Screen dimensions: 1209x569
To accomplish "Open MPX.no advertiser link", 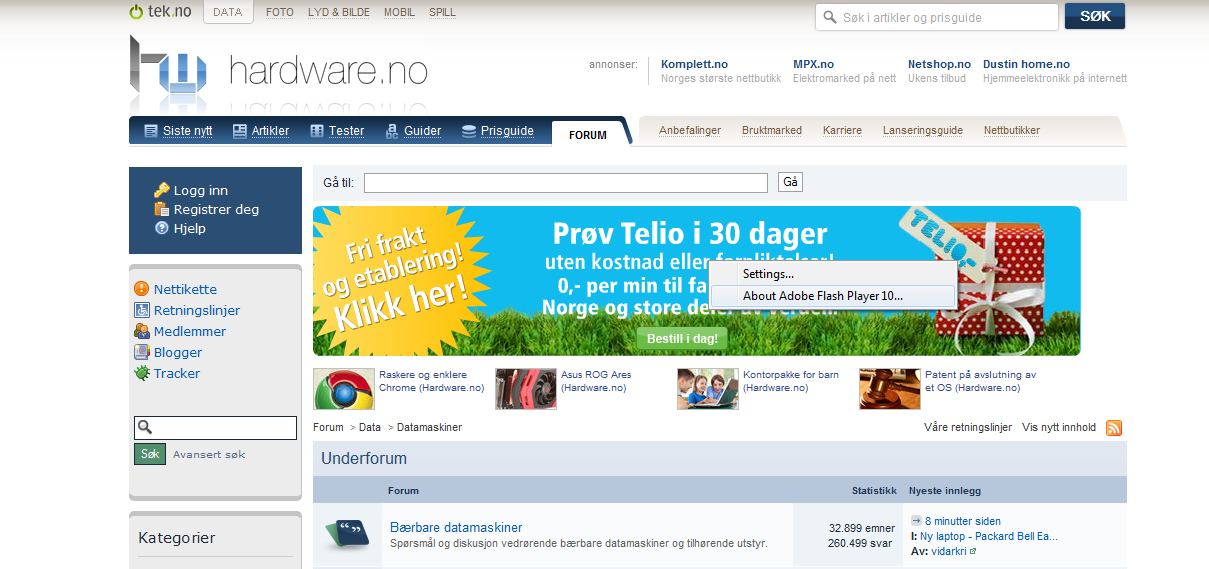I will pyautogui.click(x=813, y=64).
